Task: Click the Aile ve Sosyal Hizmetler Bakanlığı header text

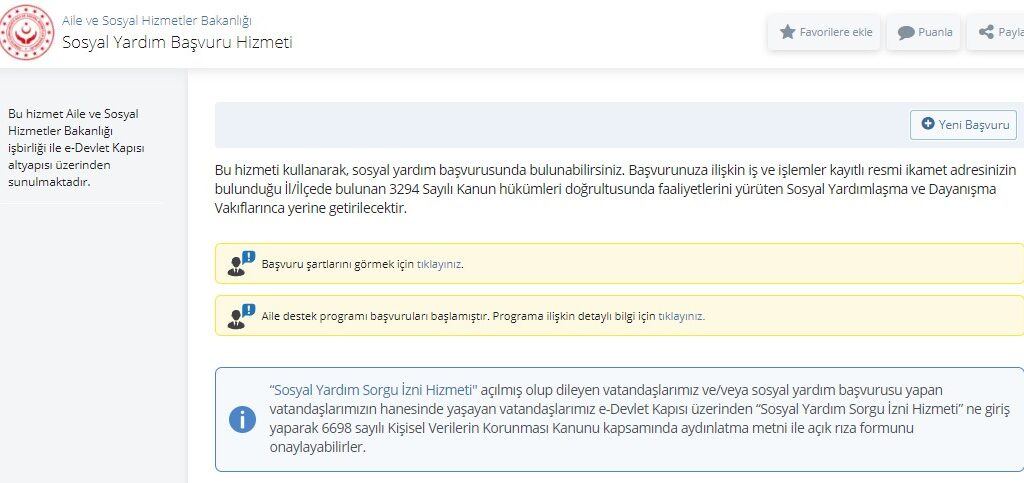Action: pyautogui.click(x=157, y=20)
